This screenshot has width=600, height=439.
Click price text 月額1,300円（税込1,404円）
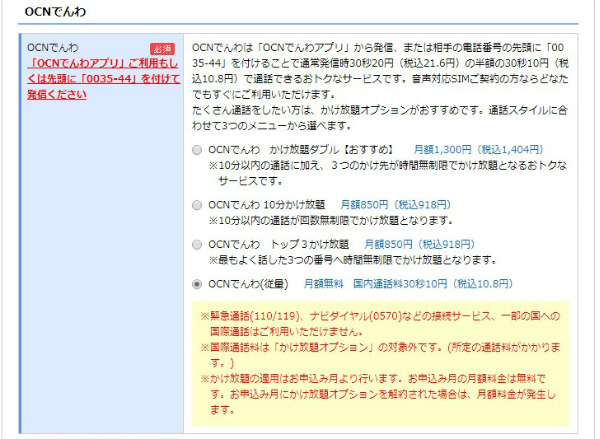point(478,149)
